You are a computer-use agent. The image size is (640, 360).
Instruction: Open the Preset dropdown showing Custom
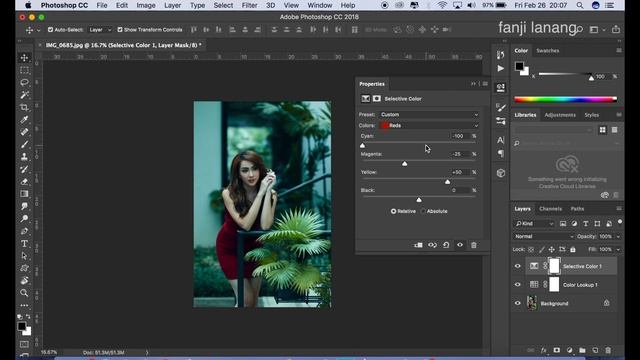429,115
